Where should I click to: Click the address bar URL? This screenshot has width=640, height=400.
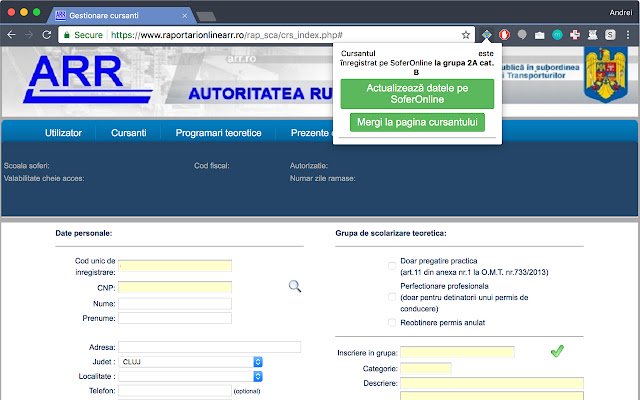click(227, 35)
